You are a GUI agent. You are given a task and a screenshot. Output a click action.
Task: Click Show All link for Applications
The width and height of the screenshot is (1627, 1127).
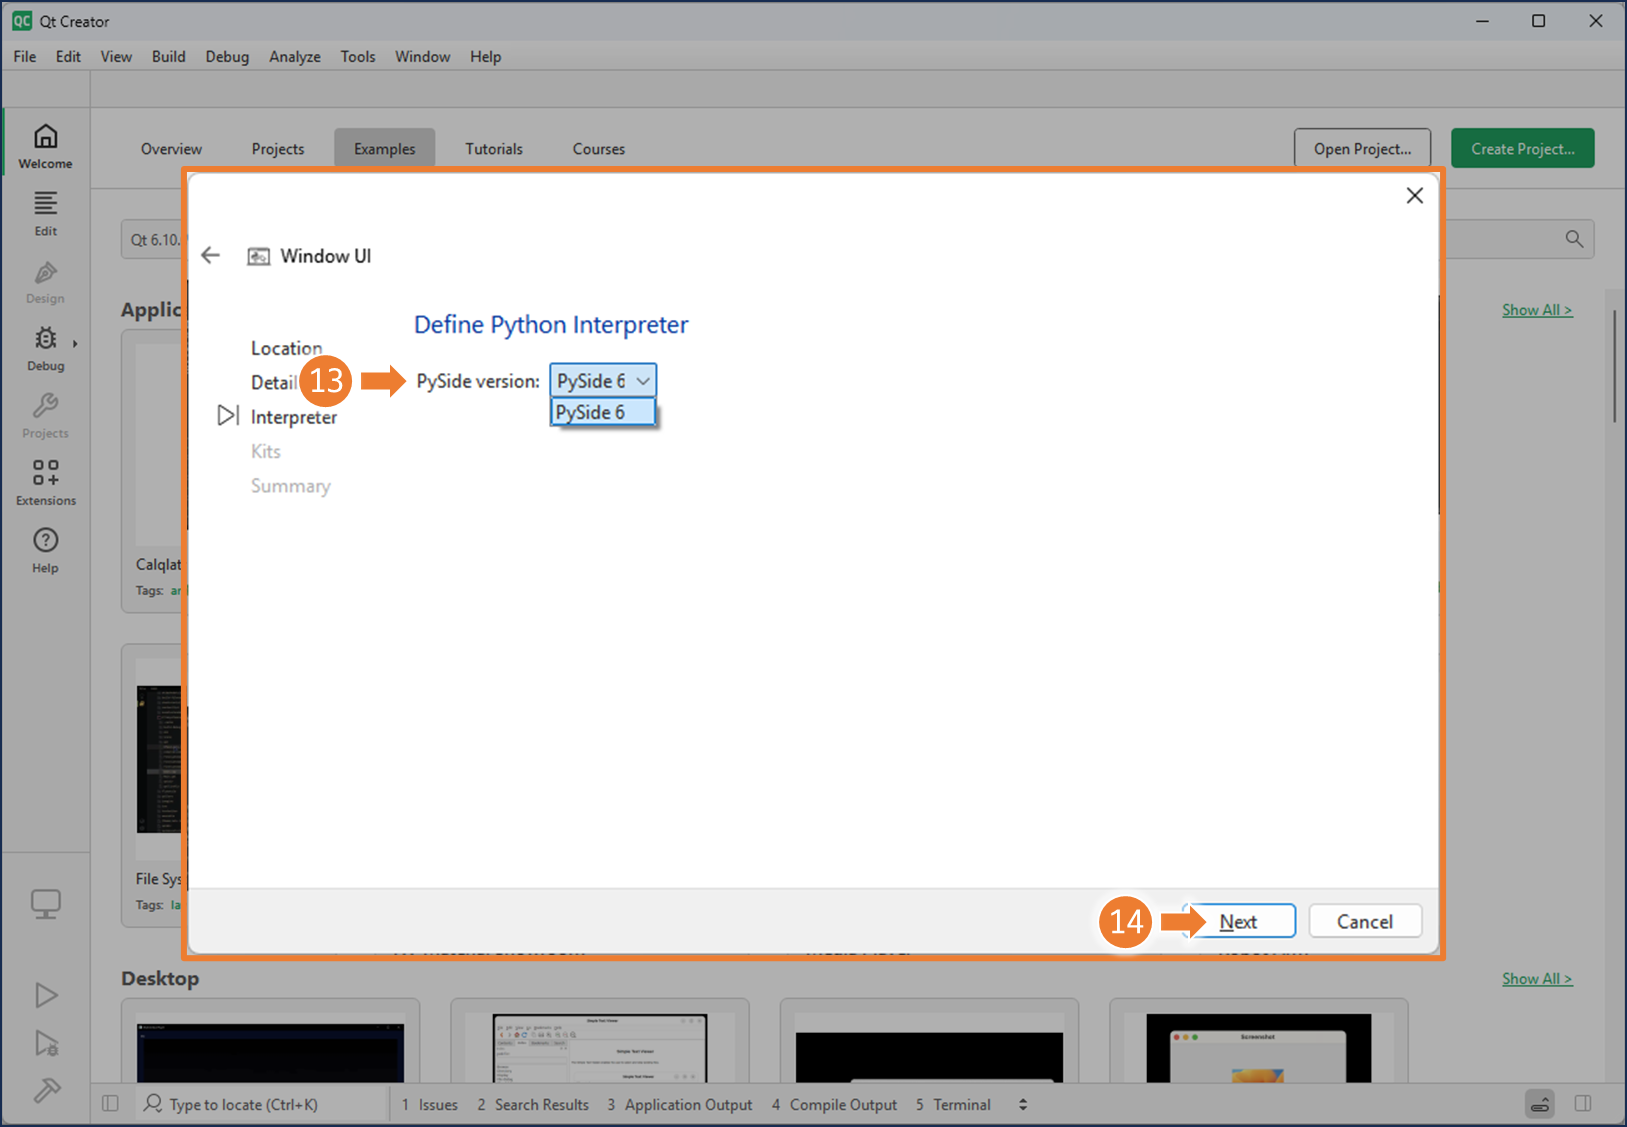click(x=1537, y=310)
